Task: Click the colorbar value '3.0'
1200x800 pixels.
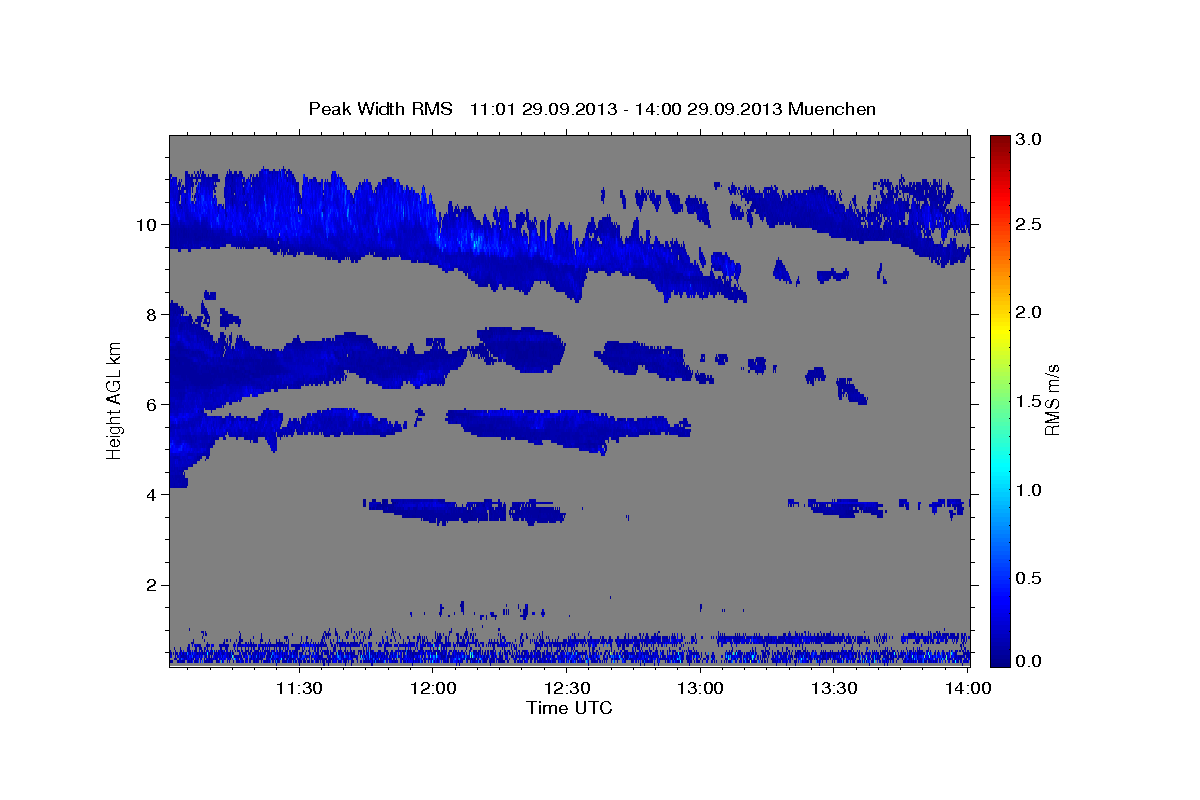Action: [x=1030, y=139]
